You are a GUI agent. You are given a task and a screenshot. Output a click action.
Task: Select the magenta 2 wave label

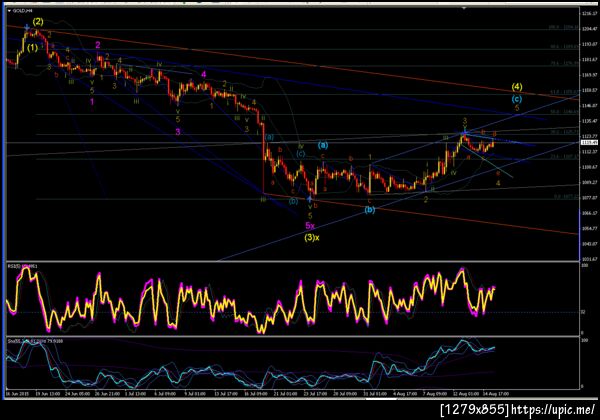(98, 45)
